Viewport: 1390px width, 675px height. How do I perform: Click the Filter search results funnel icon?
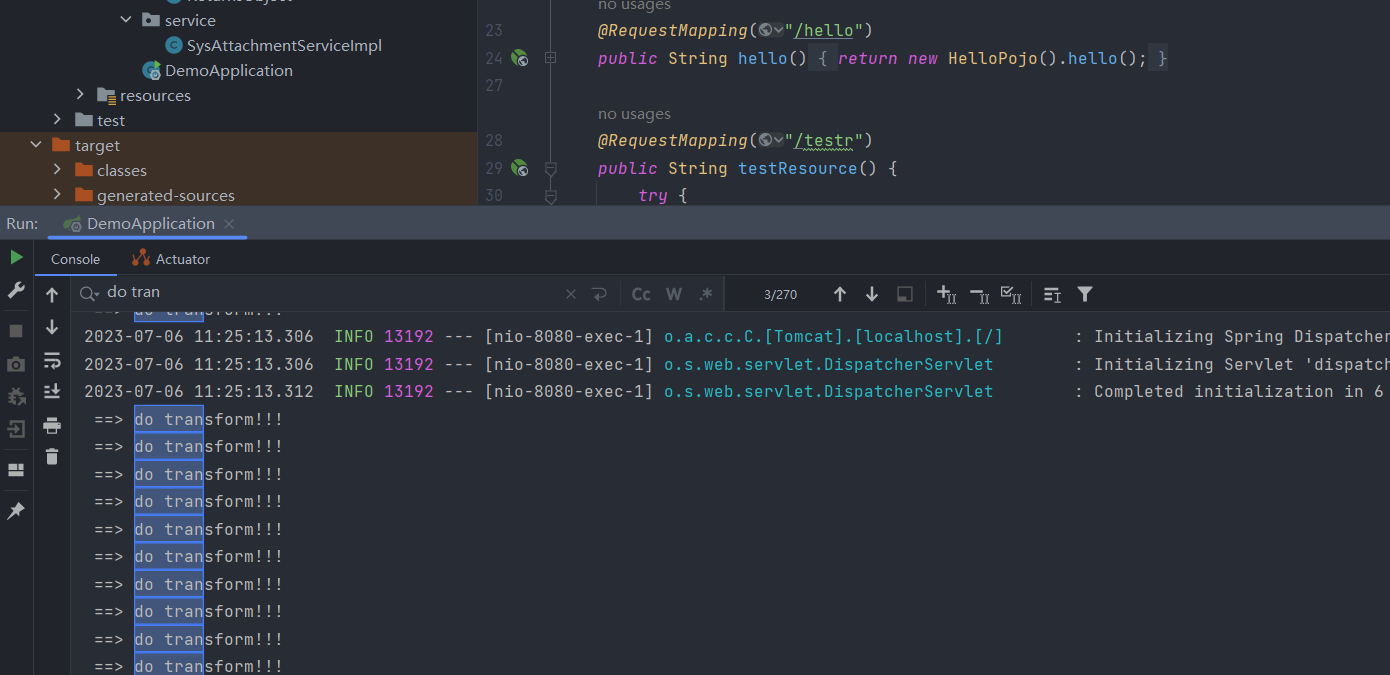click(1085, 294)
